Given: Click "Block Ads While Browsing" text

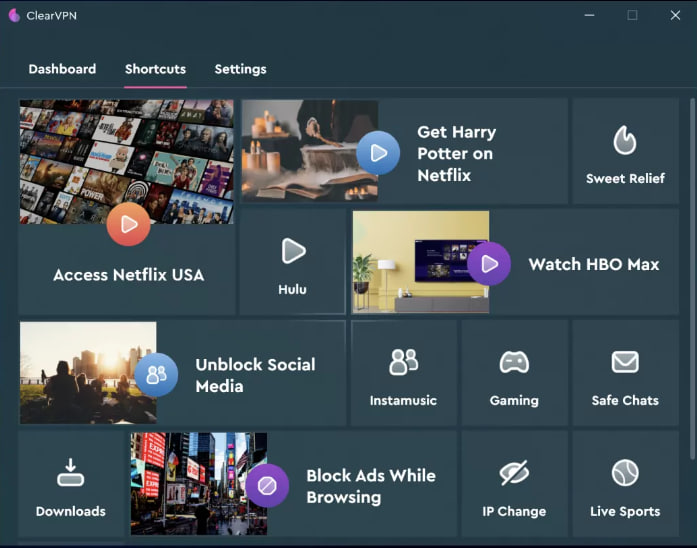Looking at the screenshot, I should point(371,486).
